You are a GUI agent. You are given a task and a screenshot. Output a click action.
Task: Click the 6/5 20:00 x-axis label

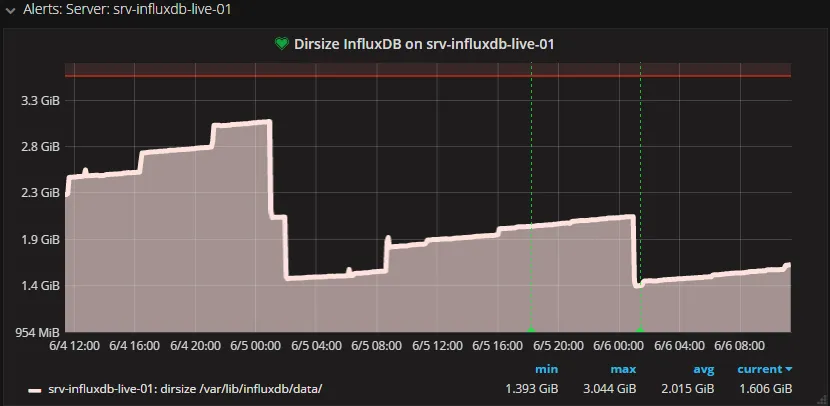pos(558,346)
